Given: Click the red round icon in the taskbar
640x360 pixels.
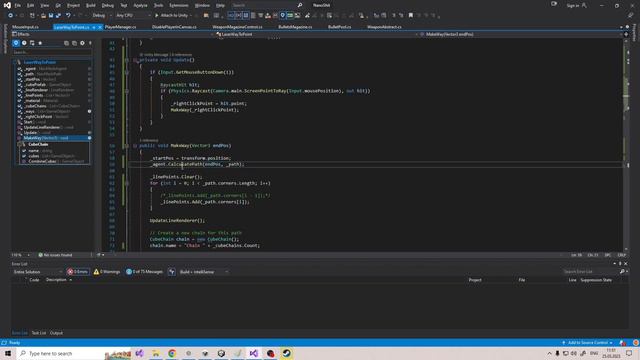Looking at the screenshot, I should click(x=270, y=353).
